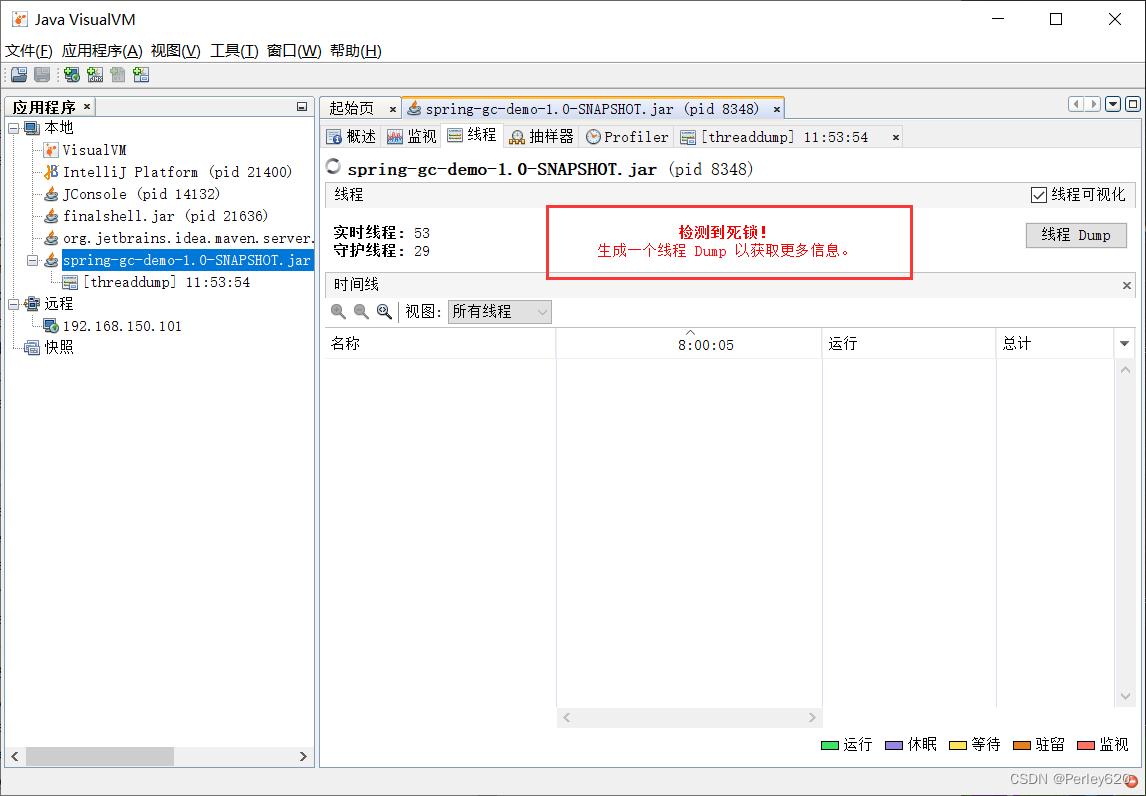
Task: Sort by the 名称 column header
Action: point(440,344)
